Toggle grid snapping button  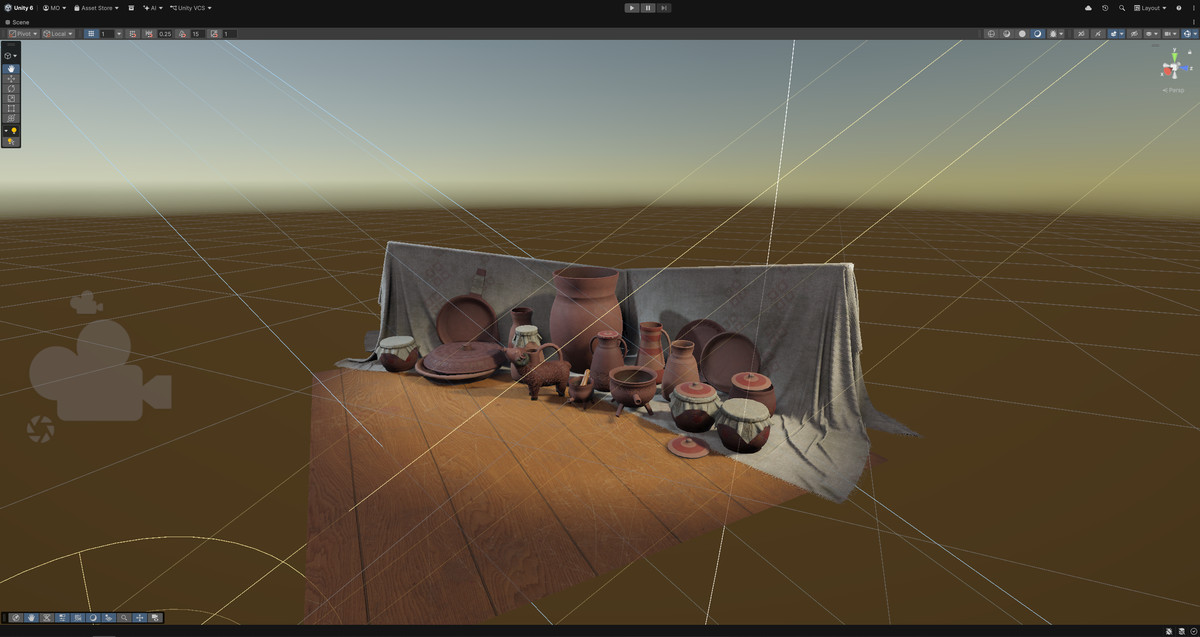[x=132, y=33]
